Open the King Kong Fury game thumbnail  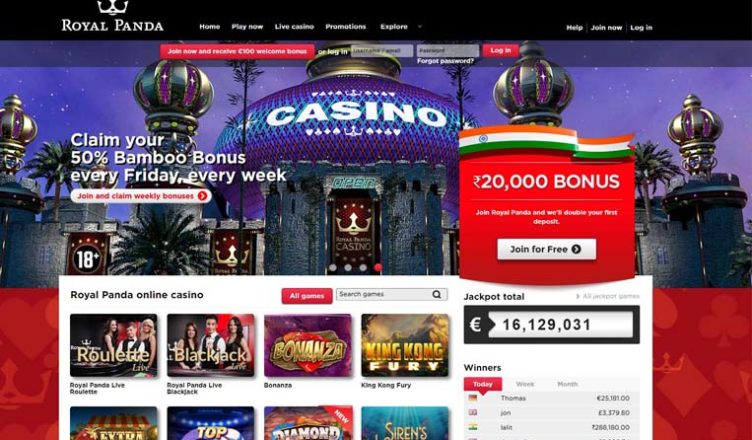click(x=405, y=345)
